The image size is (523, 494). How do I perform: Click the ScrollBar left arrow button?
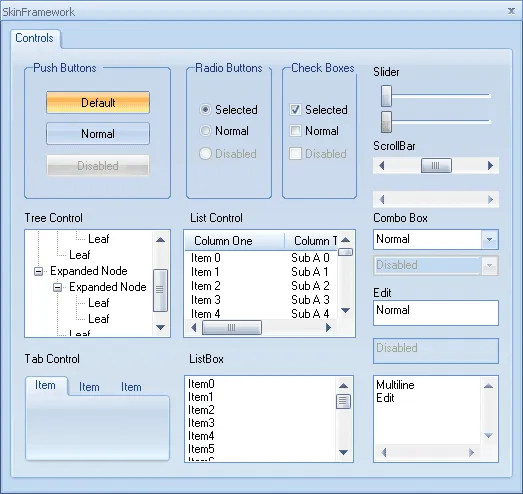click(x=382, y=165)
